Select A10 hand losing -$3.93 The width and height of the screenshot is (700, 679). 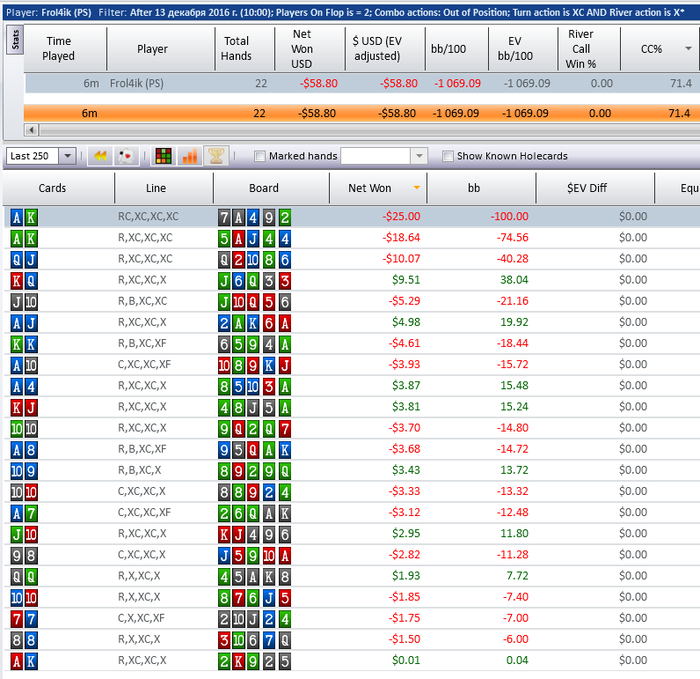click(x=352, y=365)
